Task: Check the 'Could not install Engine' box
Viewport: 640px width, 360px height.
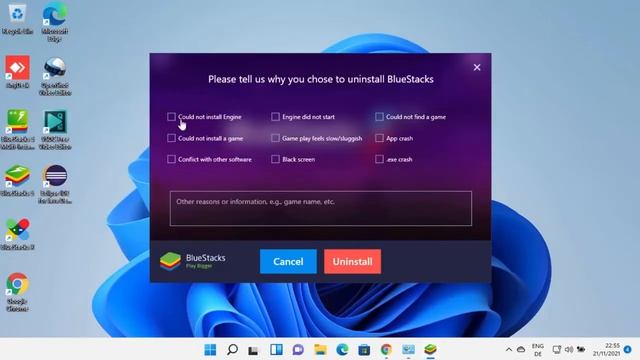Action: coord(171,117)
